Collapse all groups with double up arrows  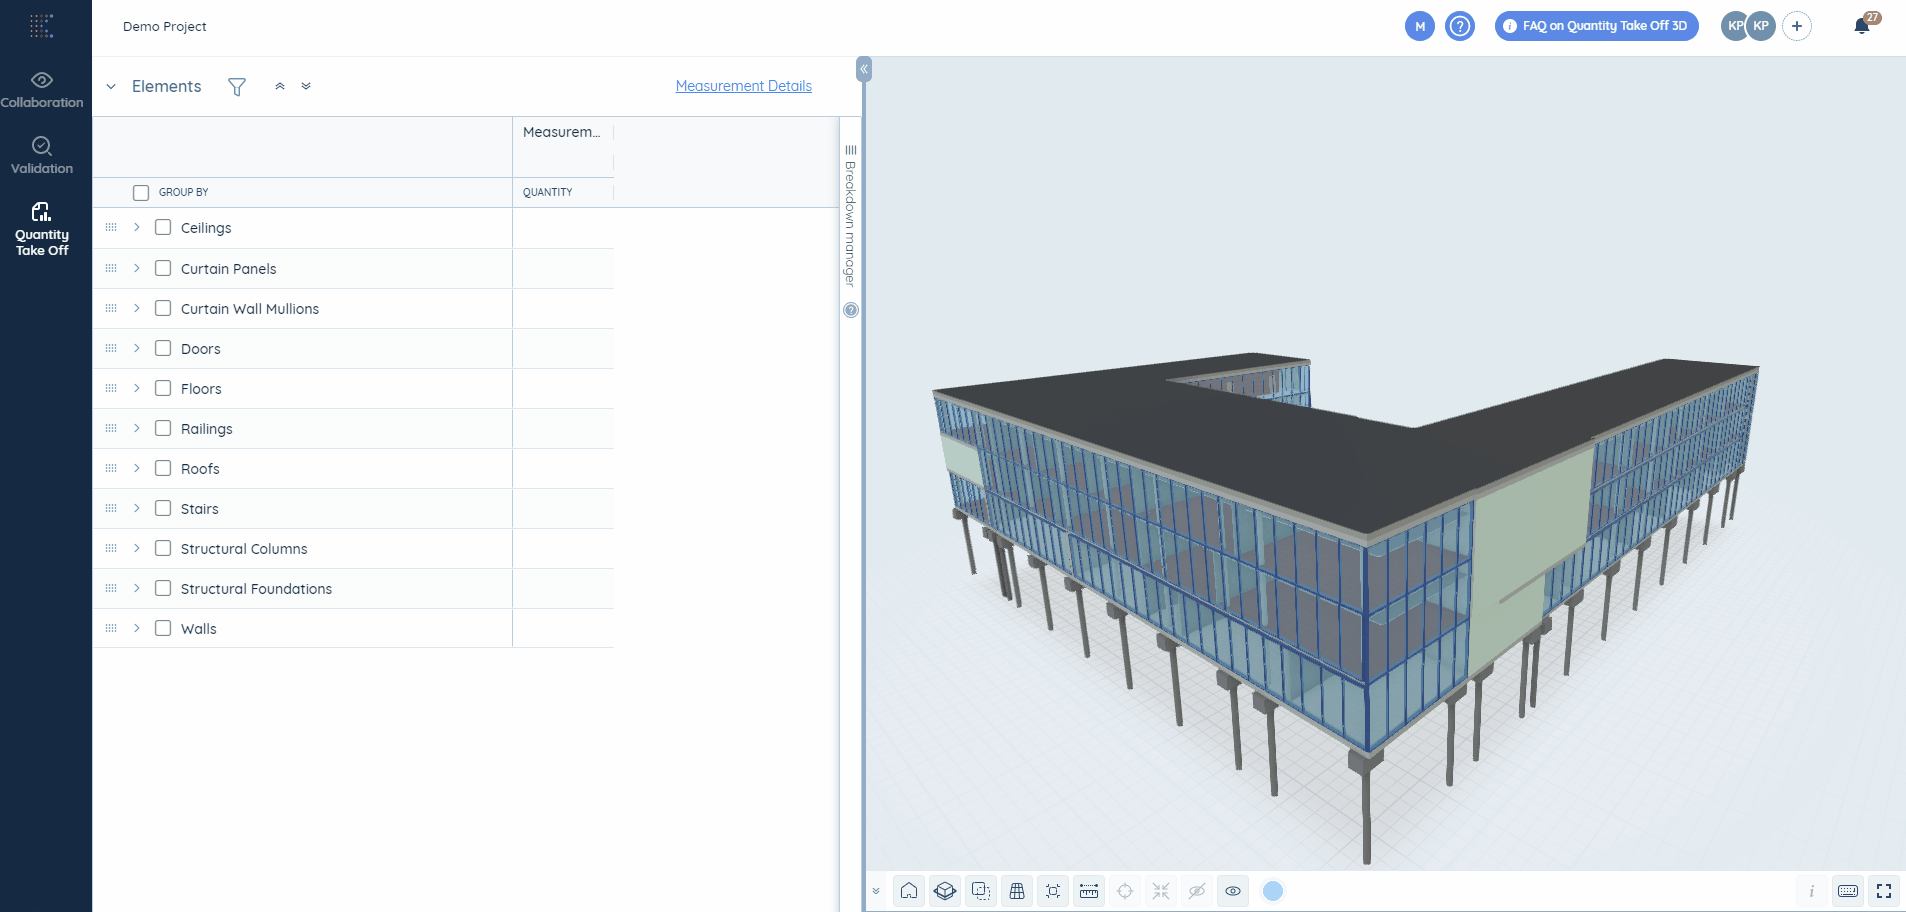coord(280,86)
